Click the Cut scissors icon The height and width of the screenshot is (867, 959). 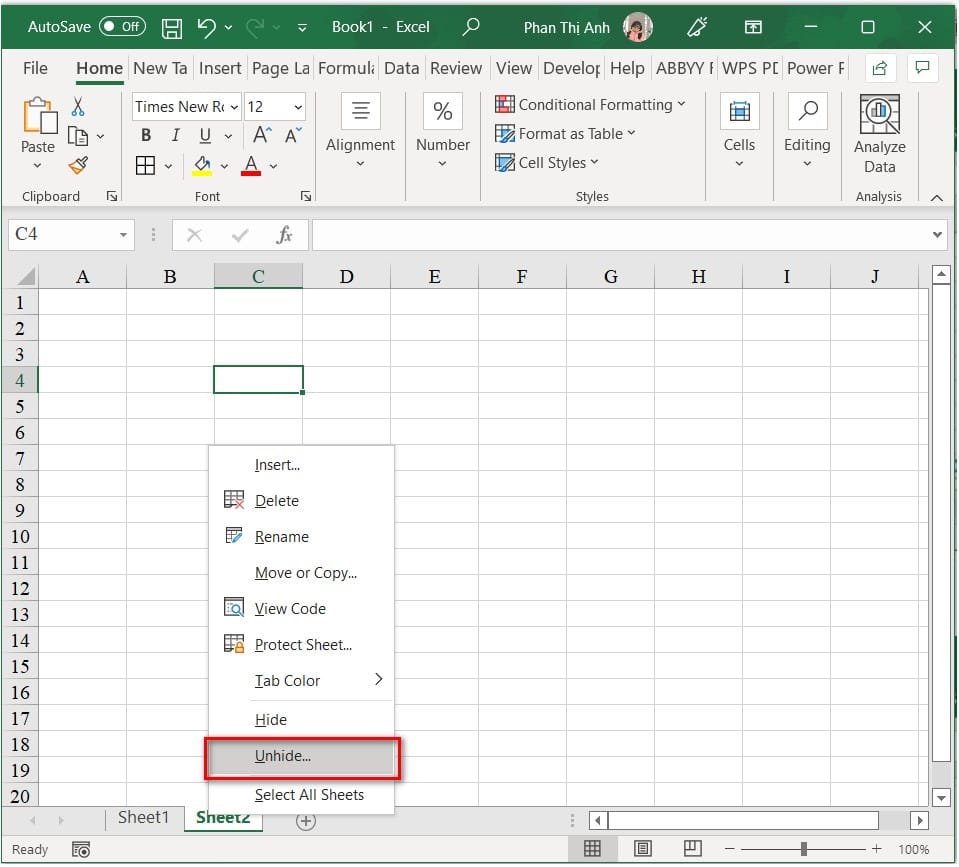78,106
